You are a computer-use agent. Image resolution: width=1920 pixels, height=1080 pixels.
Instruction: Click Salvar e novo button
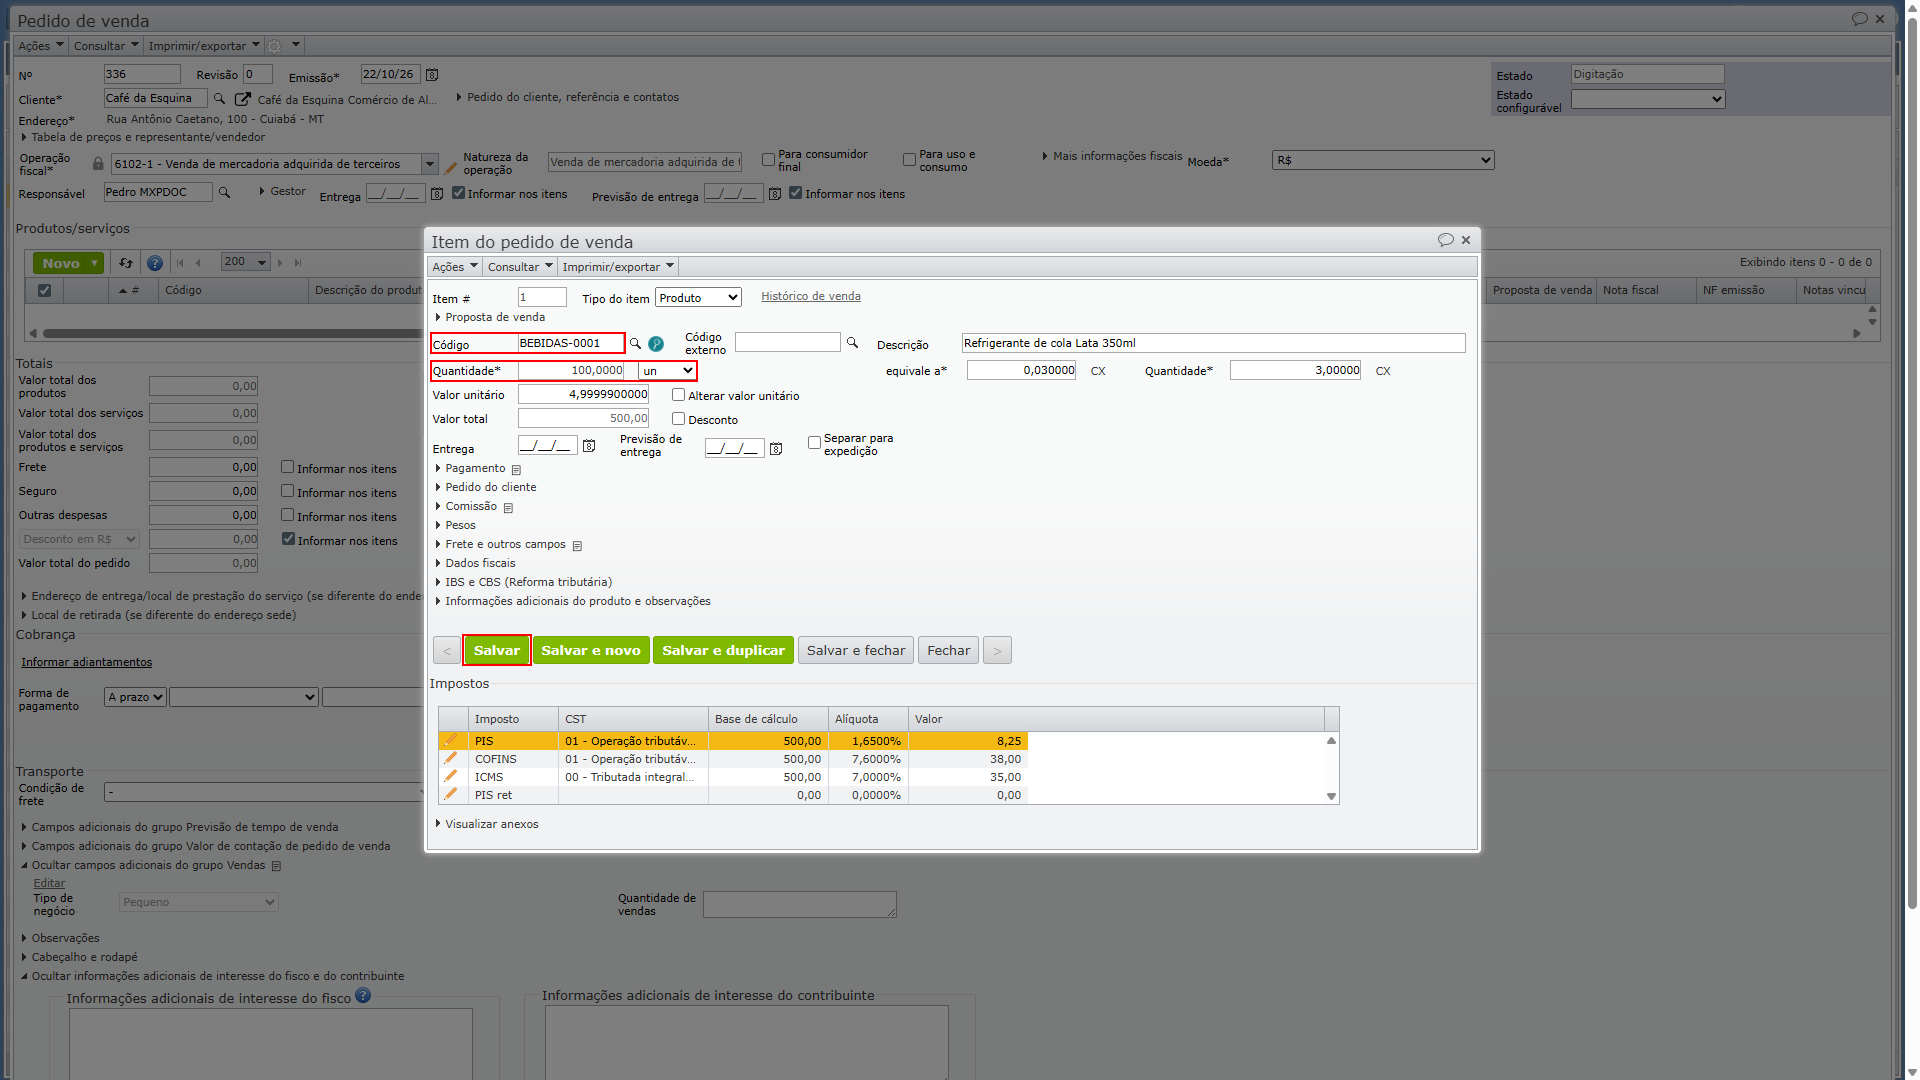click(x=591, y=650)
